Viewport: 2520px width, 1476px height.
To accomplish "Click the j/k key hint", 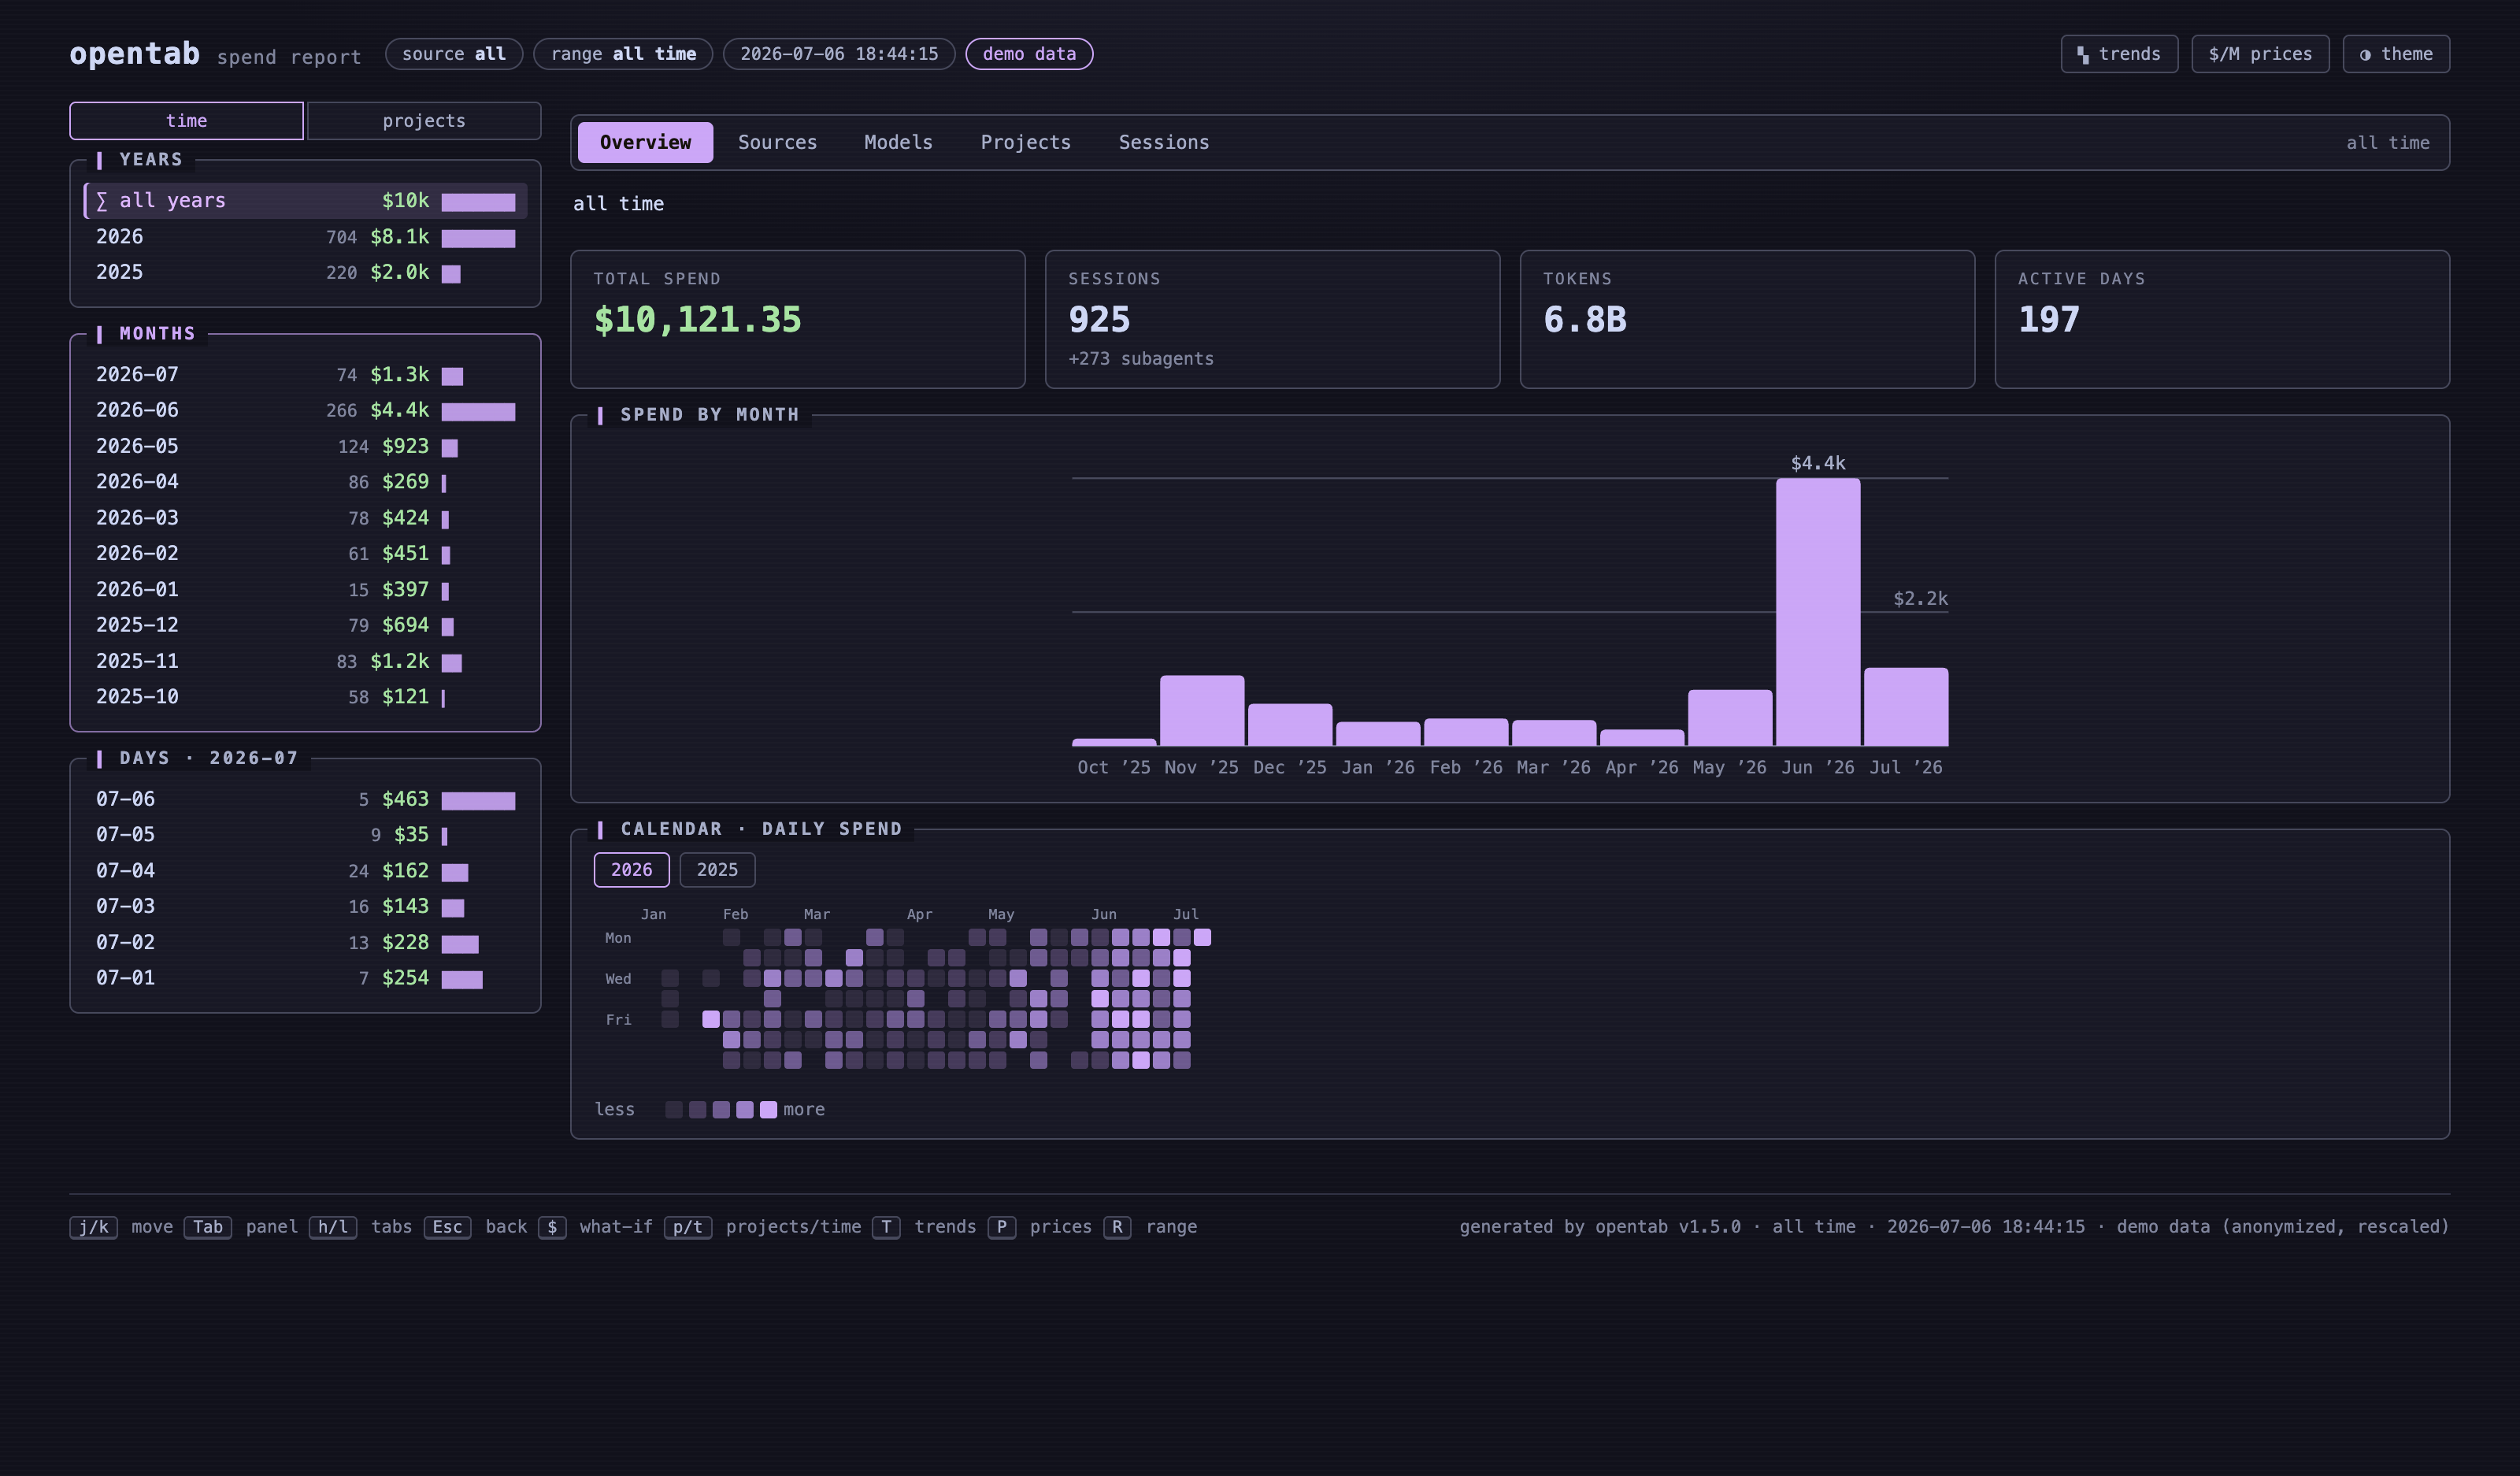I will 94,1227.
